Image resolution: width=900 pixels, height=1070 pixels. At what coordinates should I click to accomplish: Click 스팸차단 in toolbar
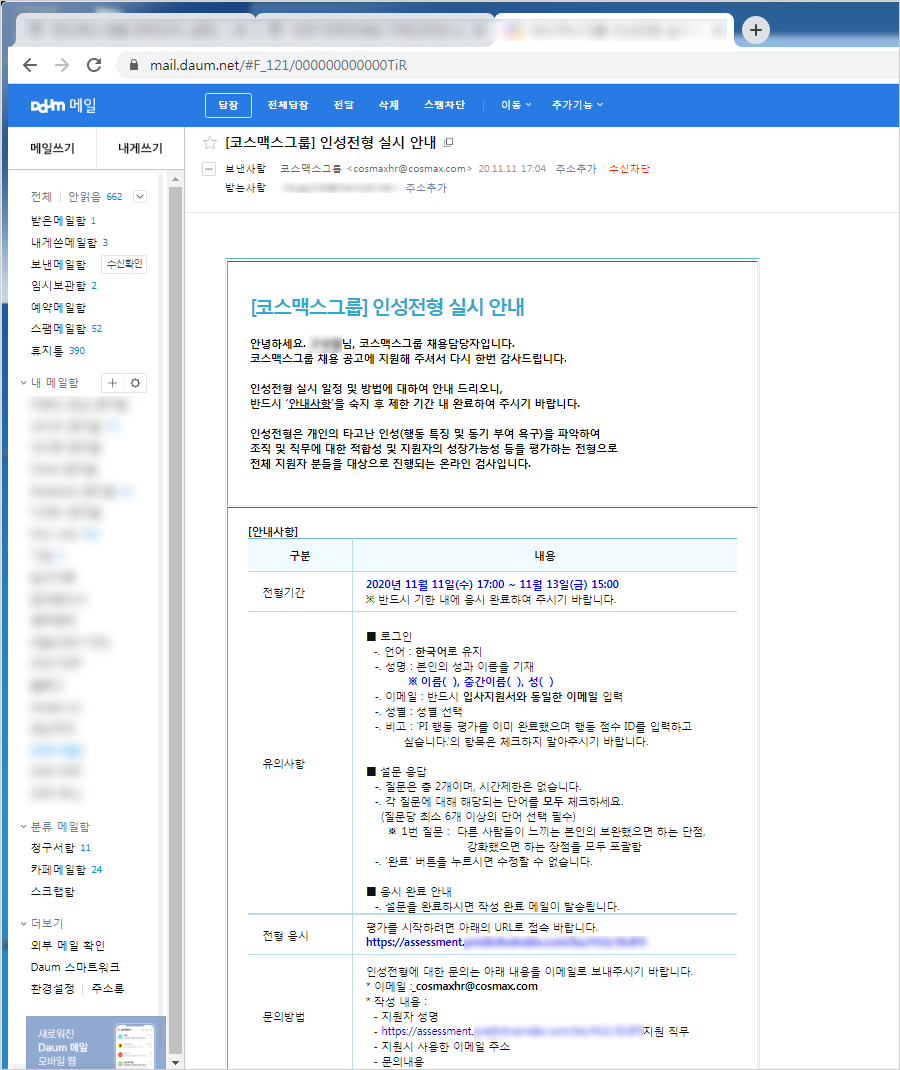pyautogui.click(x=444, y=105)
